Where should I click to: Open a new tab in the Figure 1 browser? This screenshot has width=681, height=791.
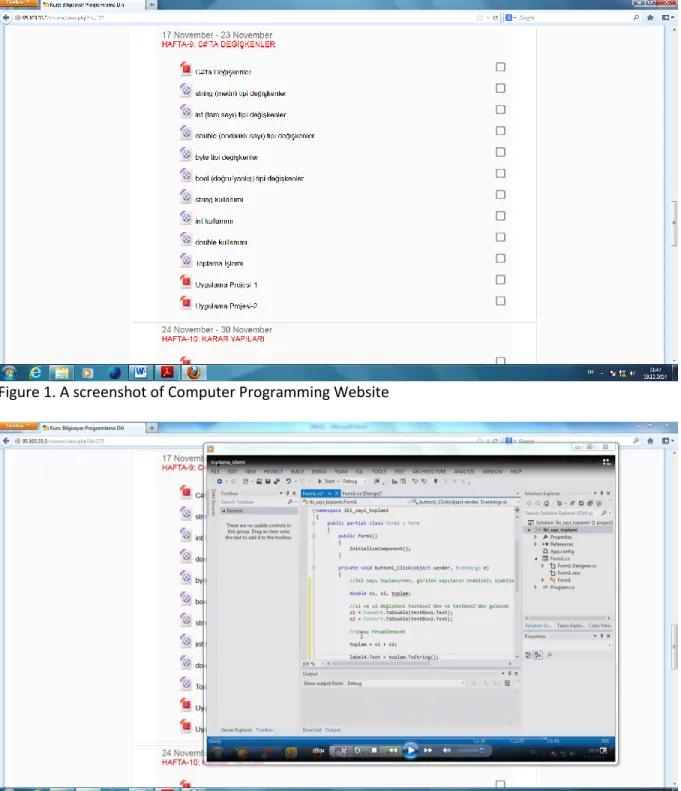tap(151, 5)
